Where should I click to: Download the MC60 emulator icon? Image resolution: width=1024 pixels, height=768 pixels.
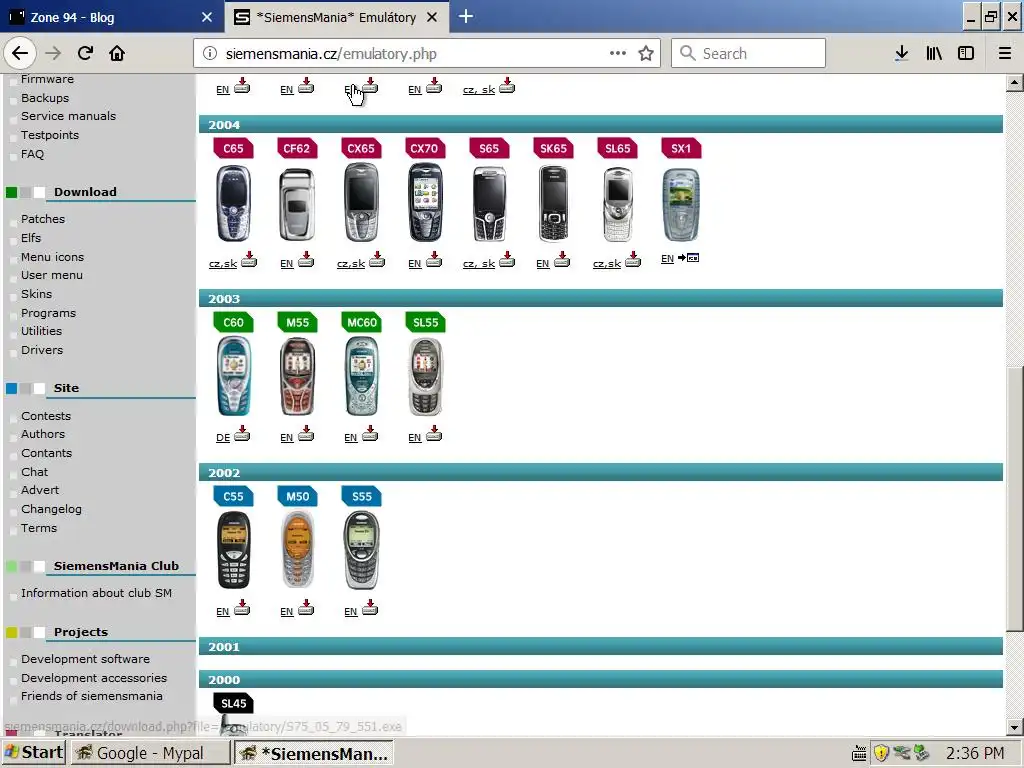(370, 434)
